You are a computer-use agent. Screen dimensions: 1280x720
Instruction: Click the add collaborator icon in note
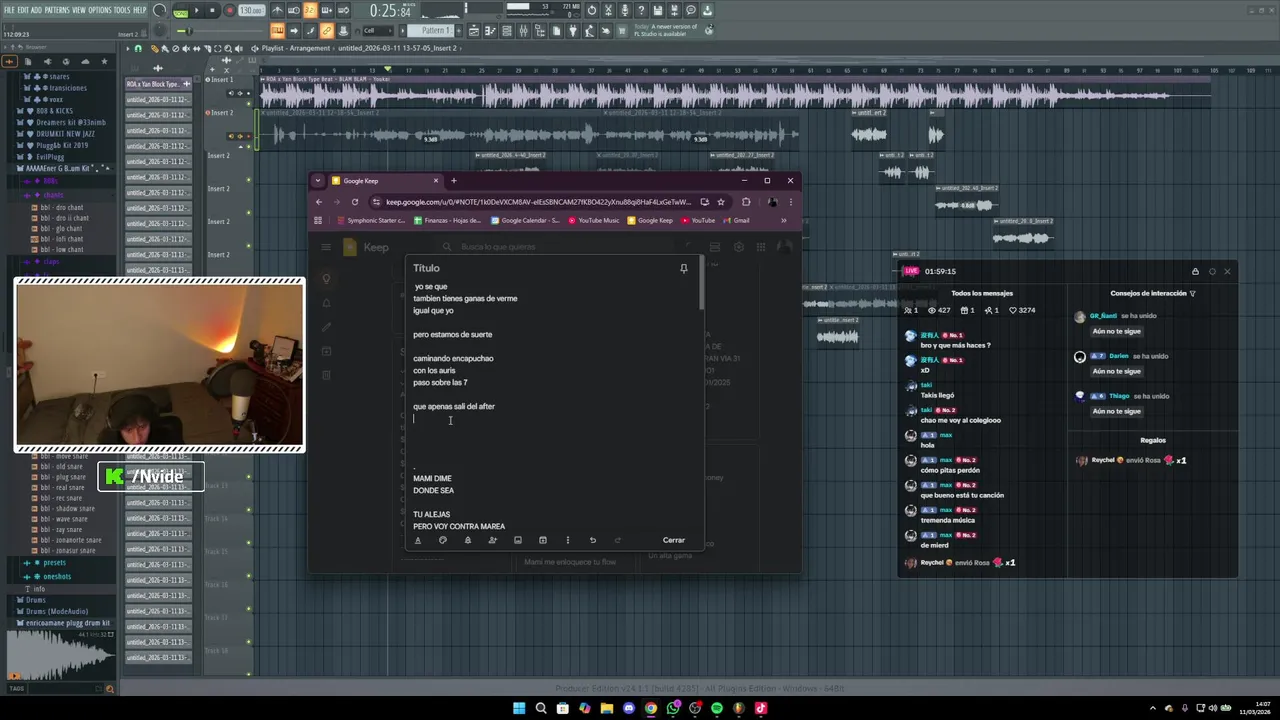(x=492, y=540)
